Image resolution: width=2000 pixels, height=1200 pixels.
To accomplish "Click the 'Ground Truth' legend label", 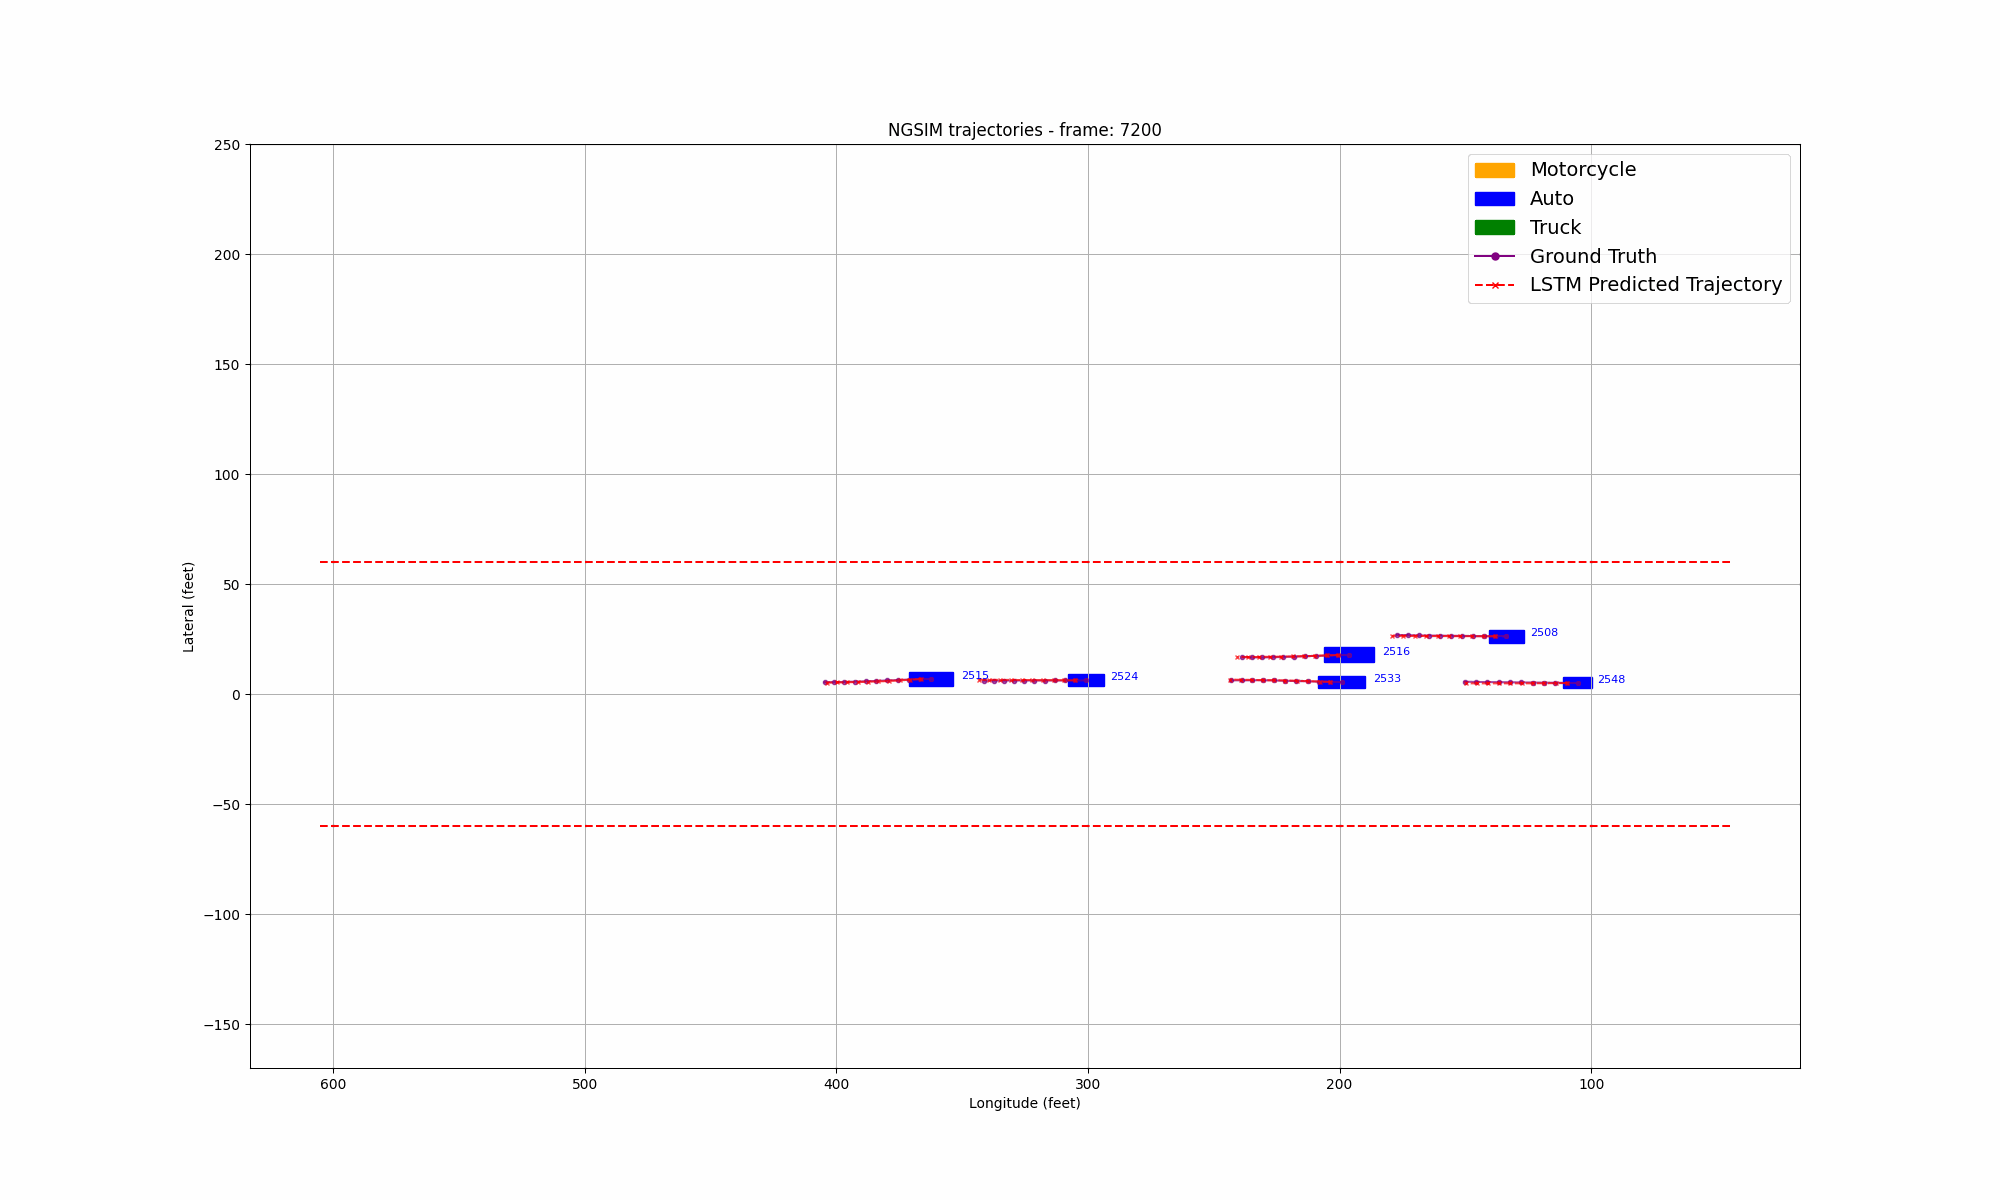I will 1593,256.
